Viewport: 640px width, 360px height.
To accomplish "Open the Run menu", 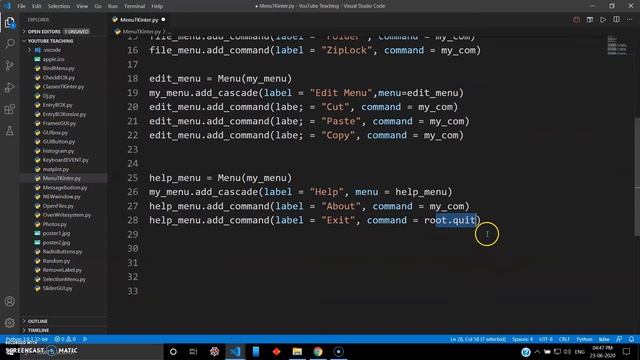I will pyautogui.click(x=113, y=6).
